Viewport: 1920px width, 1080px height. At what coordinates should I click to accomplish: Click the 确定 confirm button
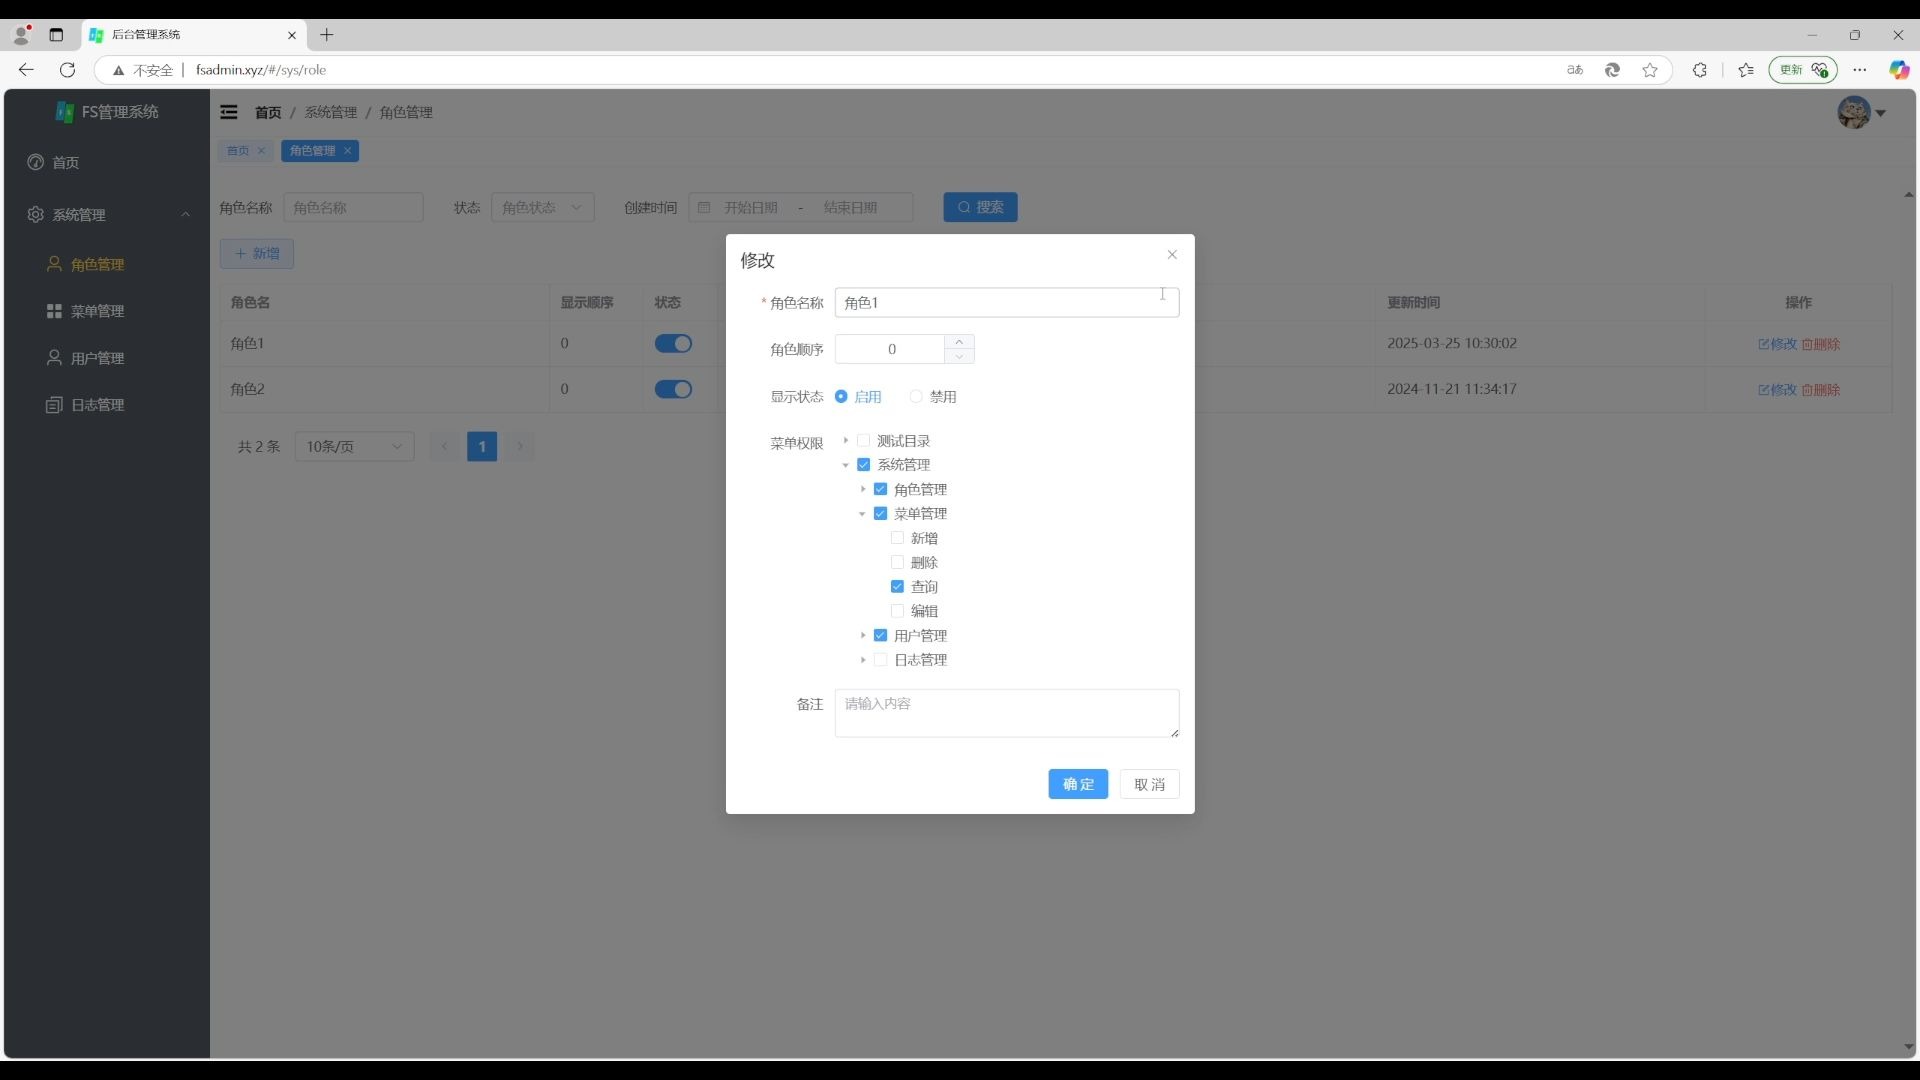1077,785
